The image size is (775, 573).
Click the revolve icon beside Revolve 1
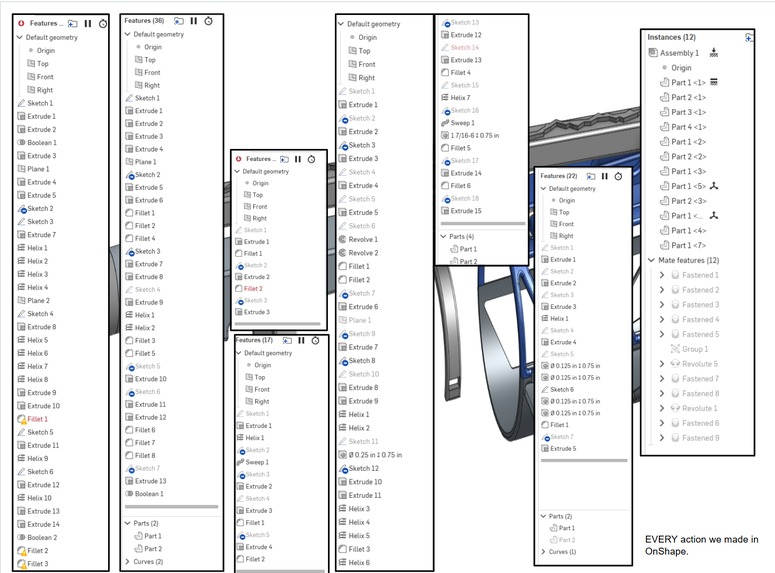click(x=343, y=239)
